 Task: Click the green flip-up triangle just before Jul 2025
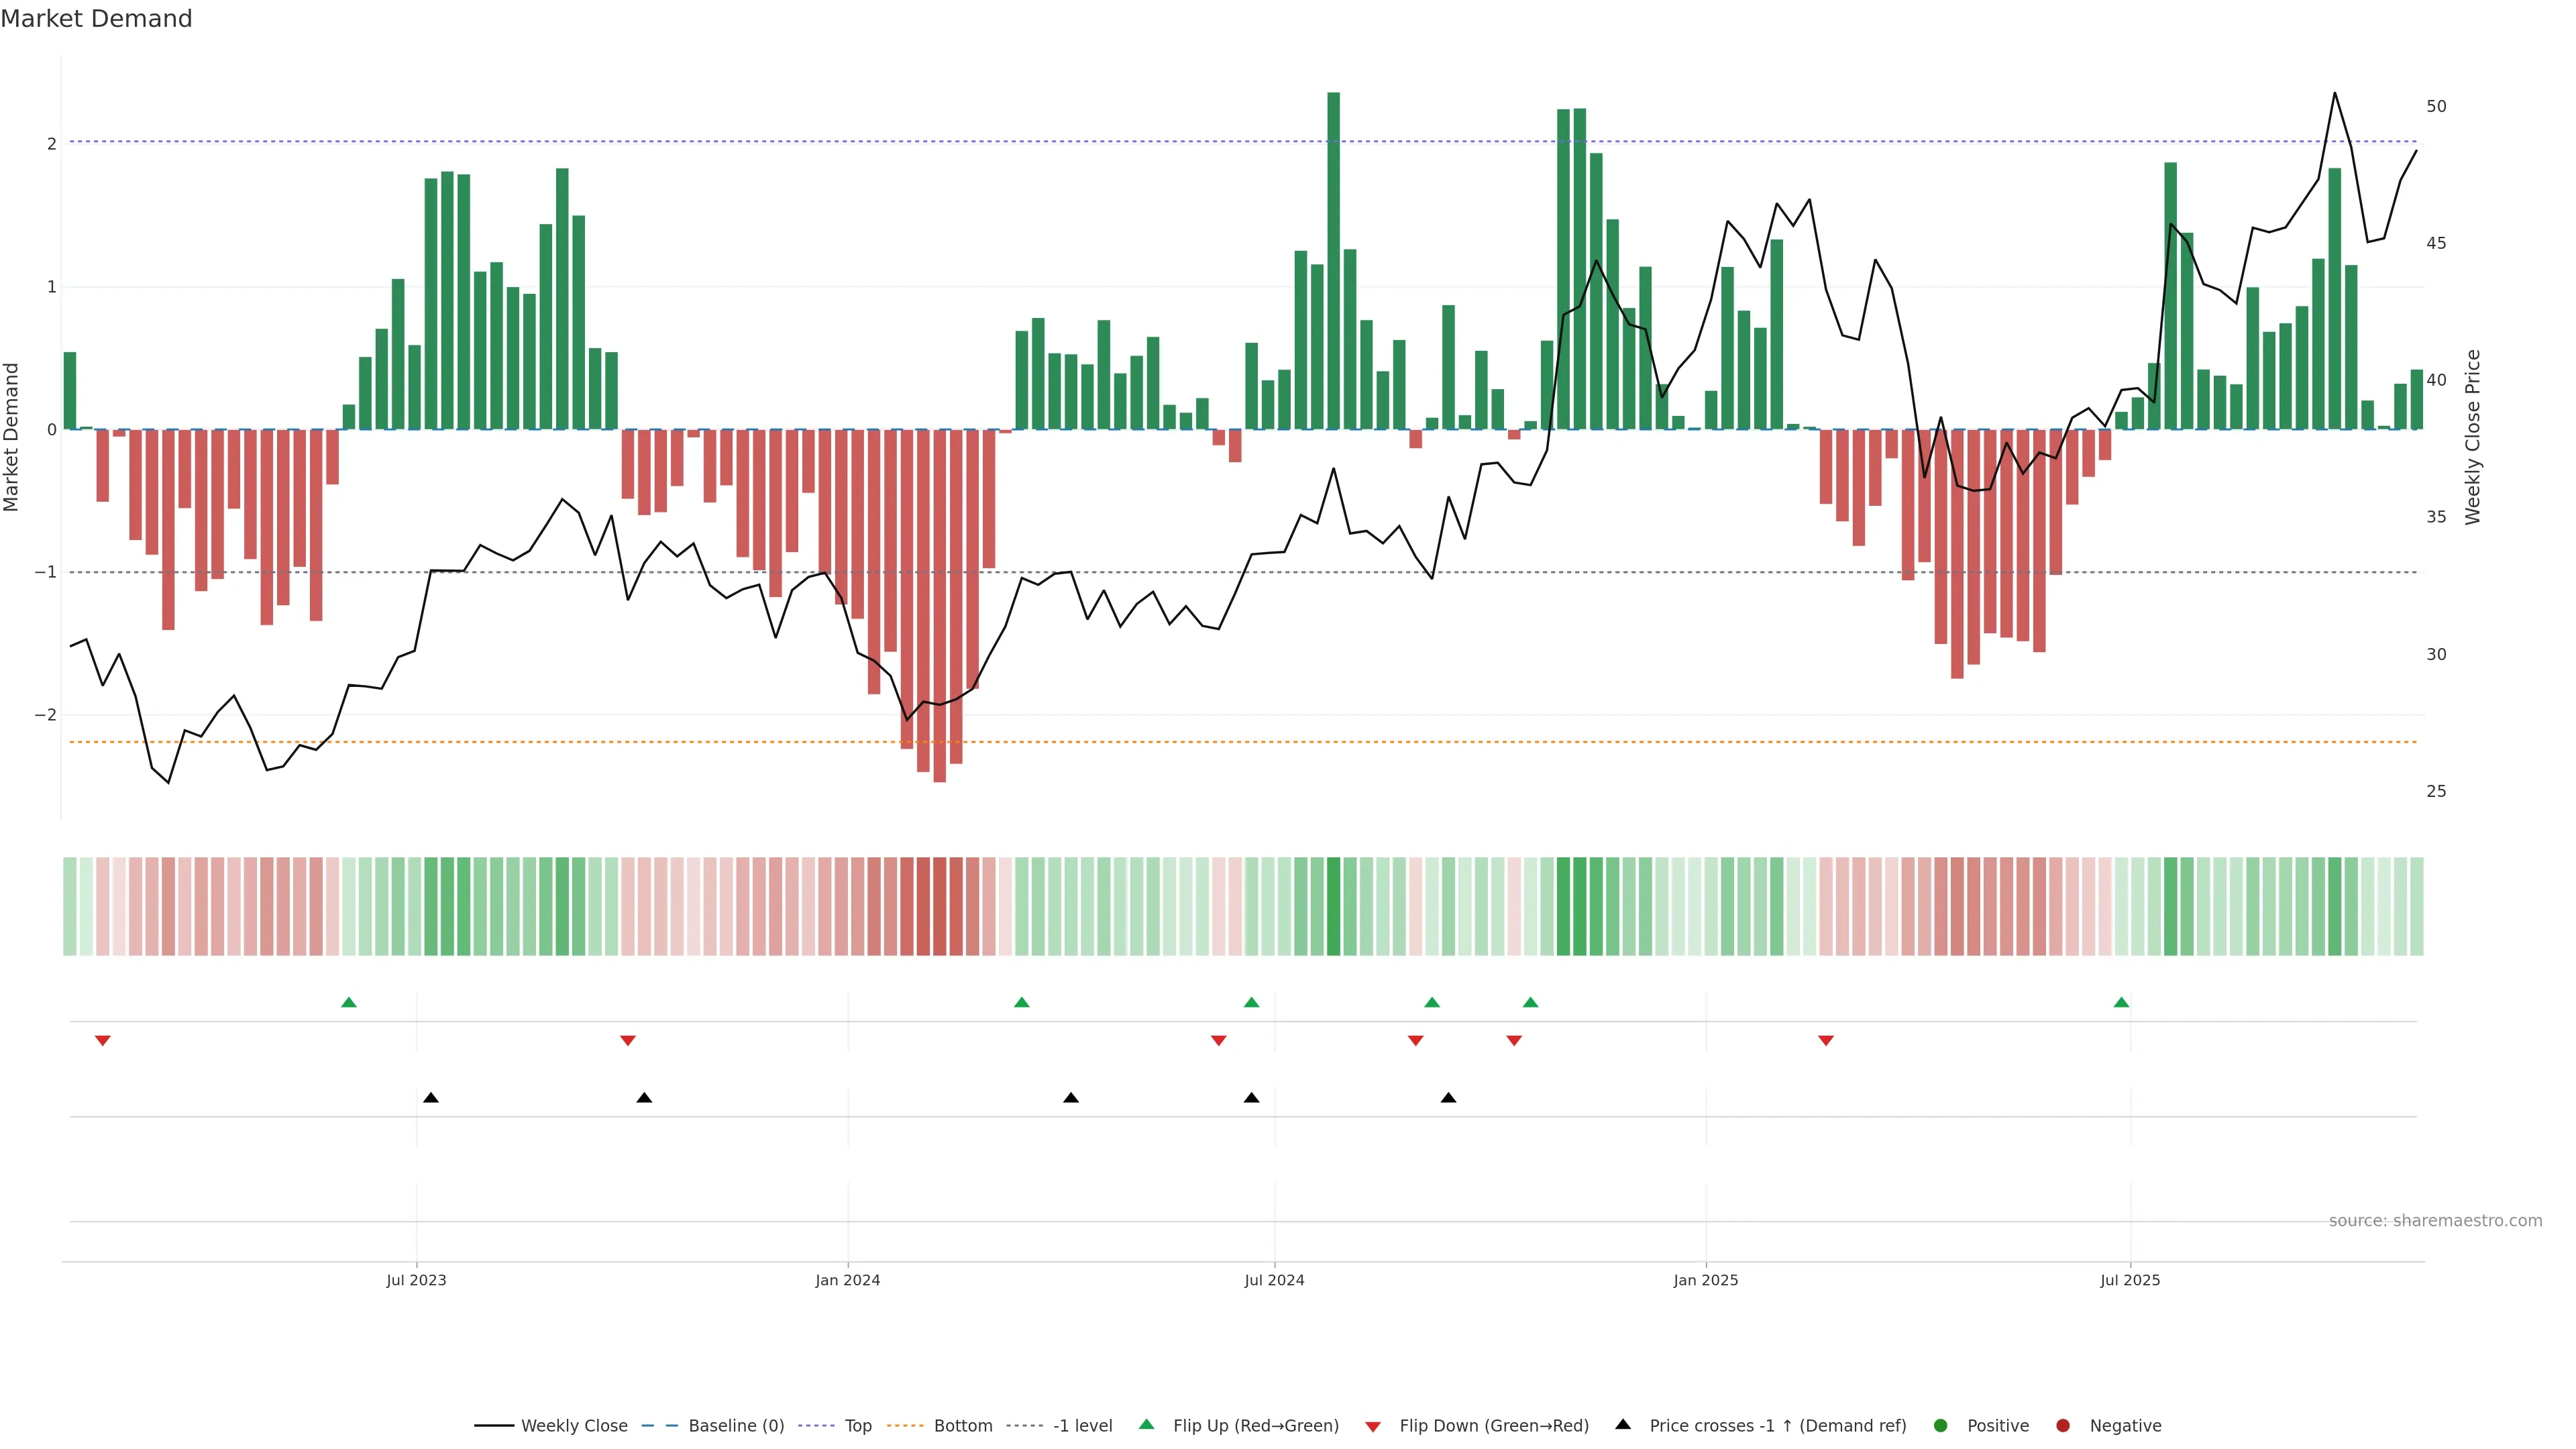[2121, 1003]
